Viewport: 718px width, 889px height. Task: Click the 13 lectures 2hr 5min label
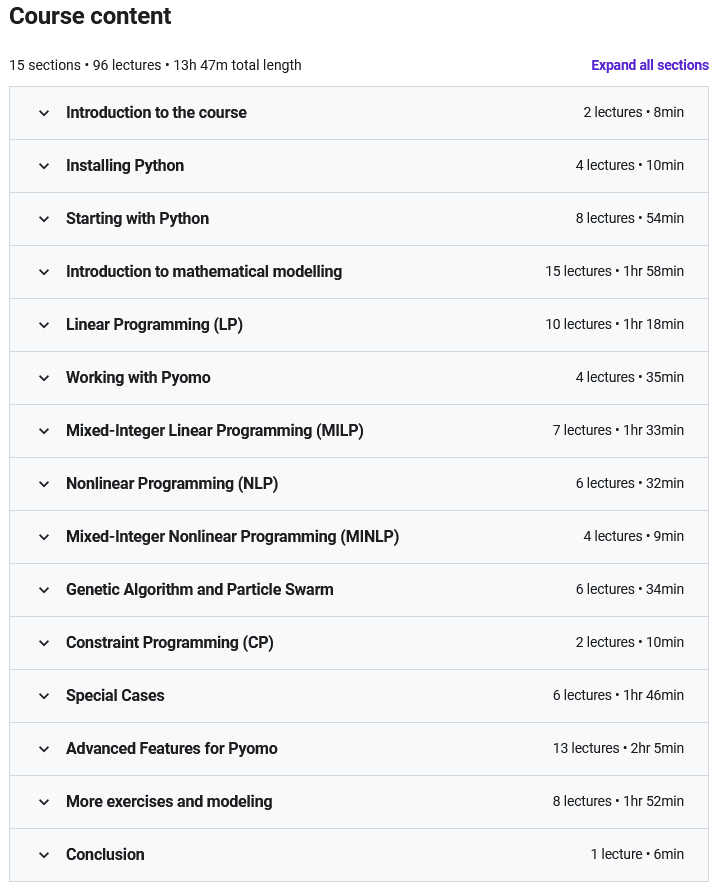point(618,748)
